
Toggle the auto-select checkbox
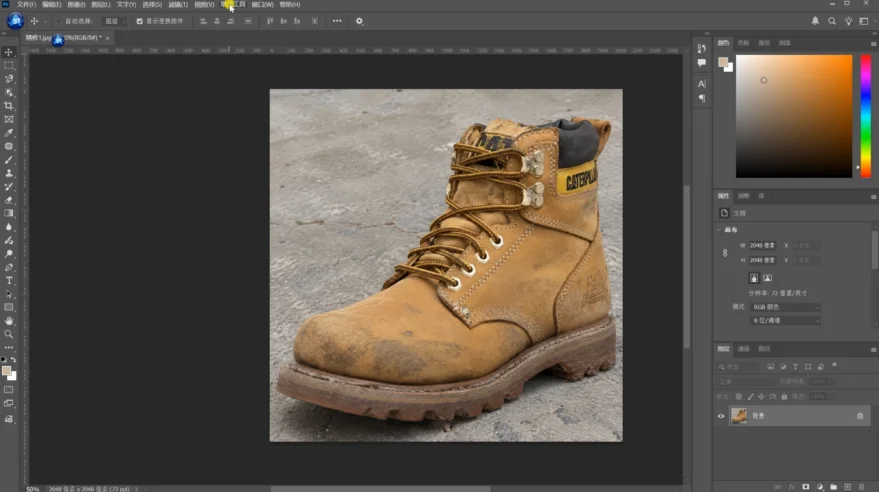(x=59, y=21)
